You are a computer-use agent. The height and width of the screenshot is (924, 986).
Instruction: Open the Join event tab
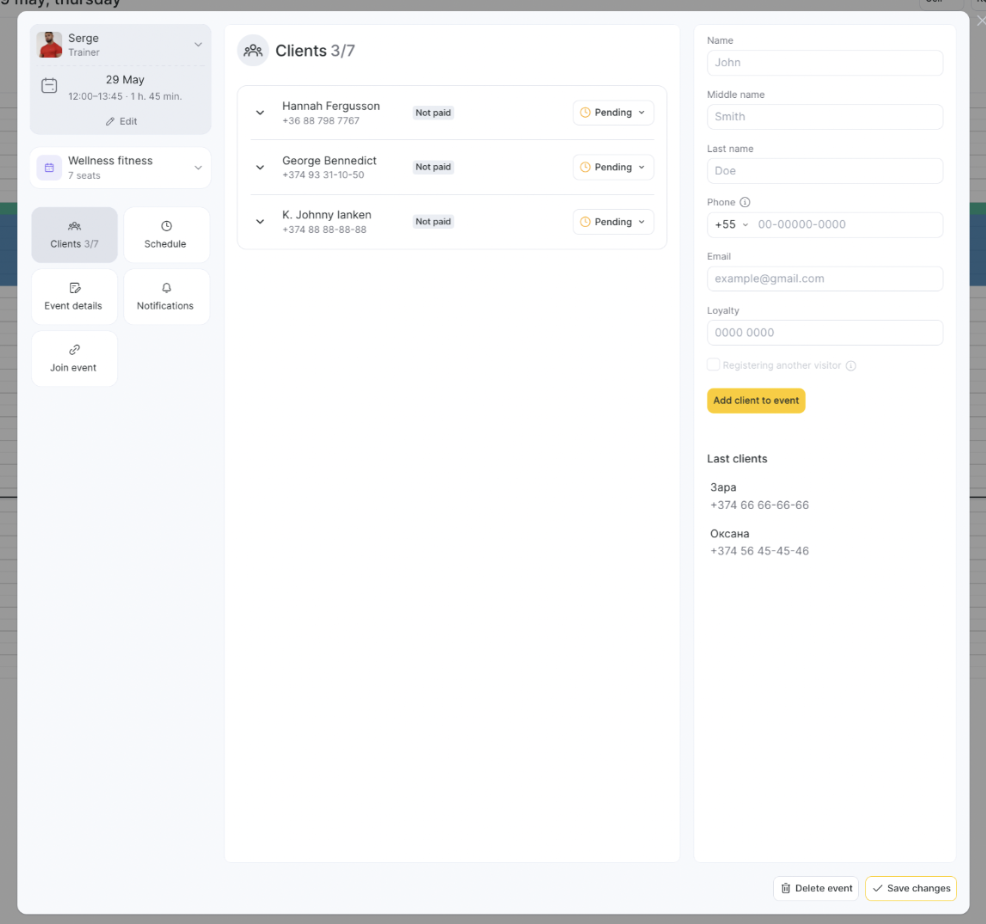click(74, 359)
